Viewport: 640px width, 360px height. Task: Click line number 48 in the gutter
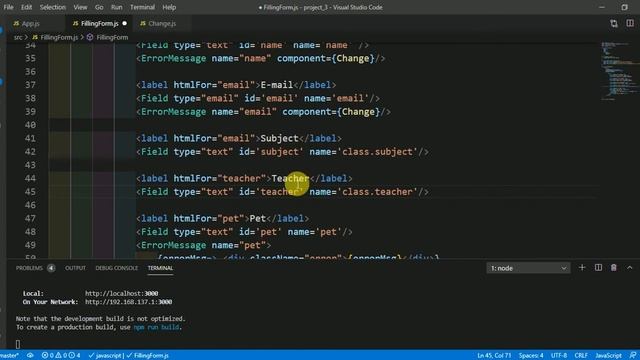tap(30, 232)
